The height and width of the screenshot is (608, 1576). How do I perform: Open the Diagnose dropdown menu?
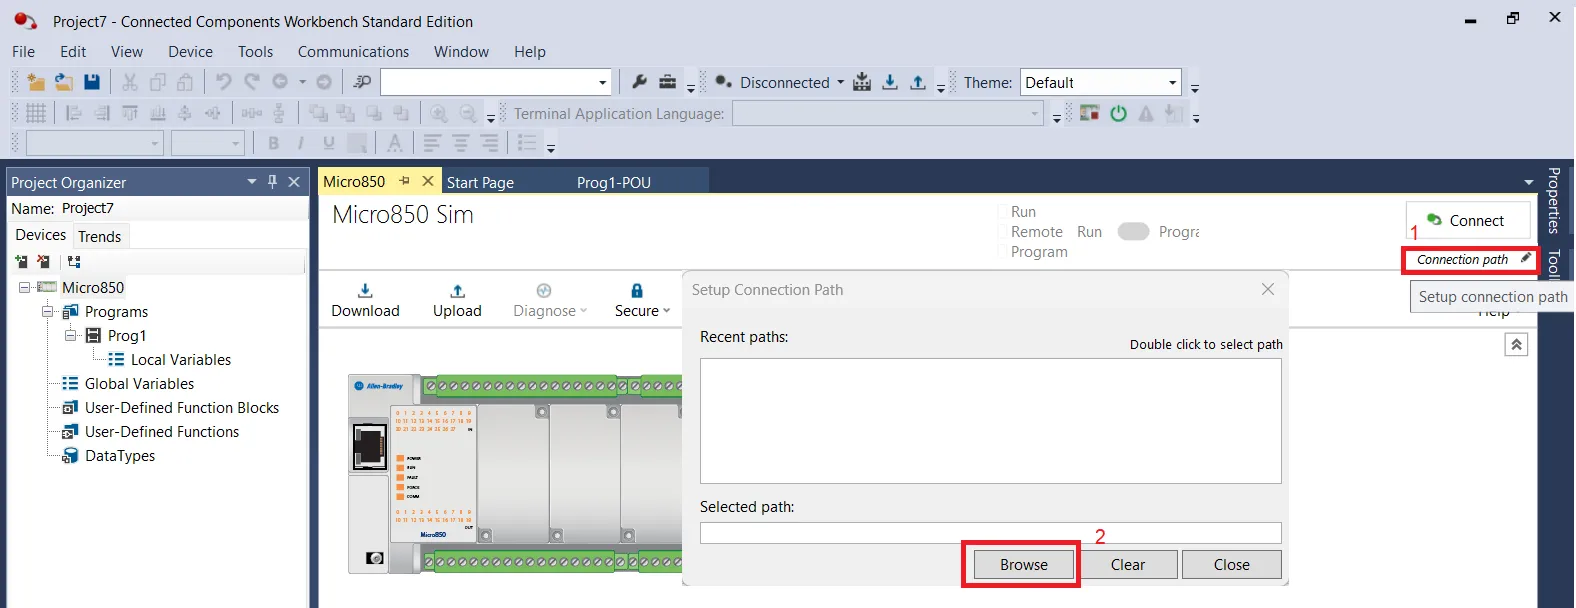550,301
